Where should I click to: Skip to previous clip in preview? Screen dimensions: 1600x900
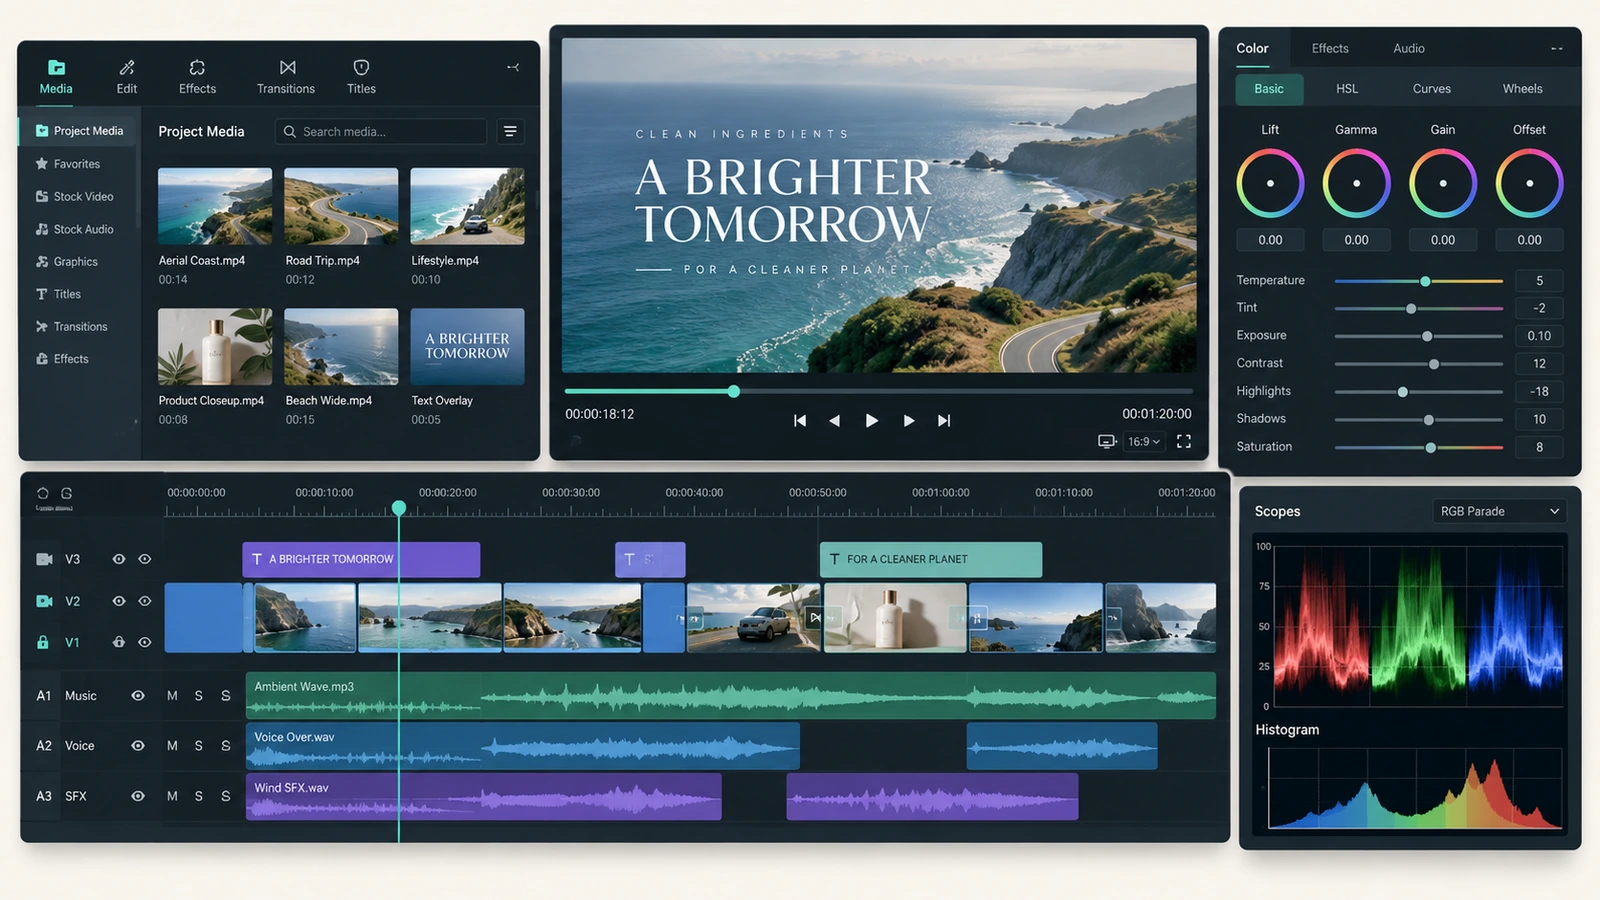point(799,421)
